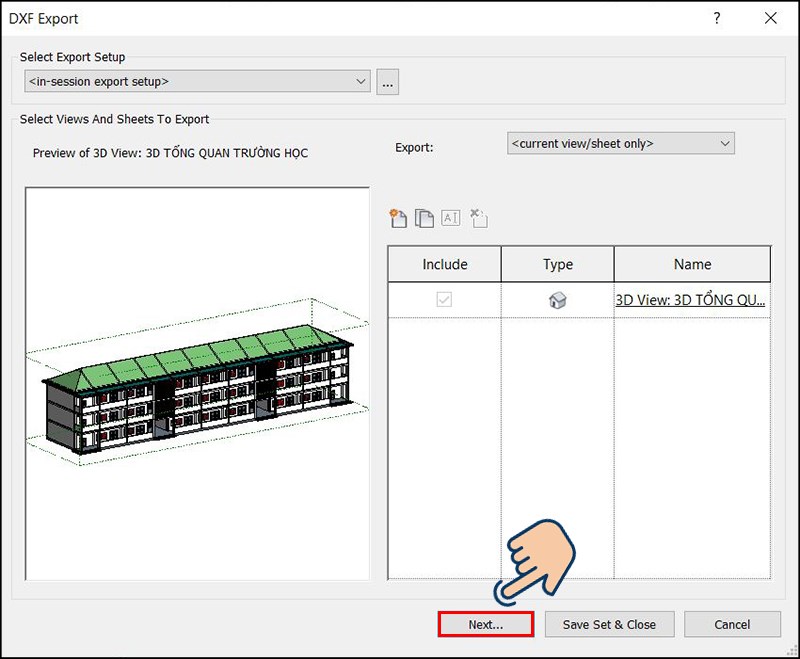Click the Delete Set icon

point(479,218)
